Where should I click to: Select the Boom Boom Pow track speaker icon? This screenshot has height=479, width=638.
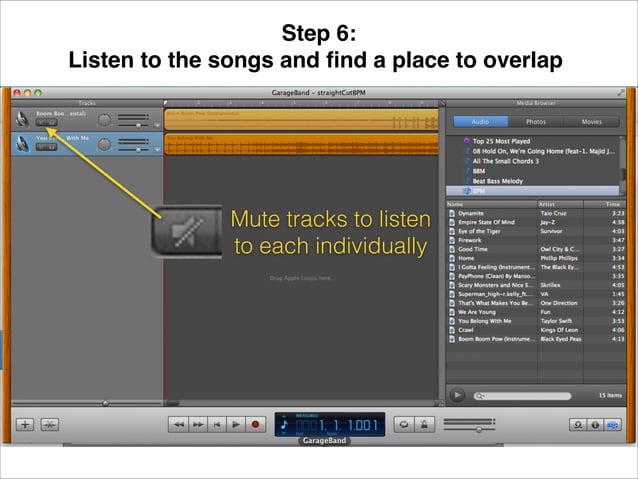point(22,119)
